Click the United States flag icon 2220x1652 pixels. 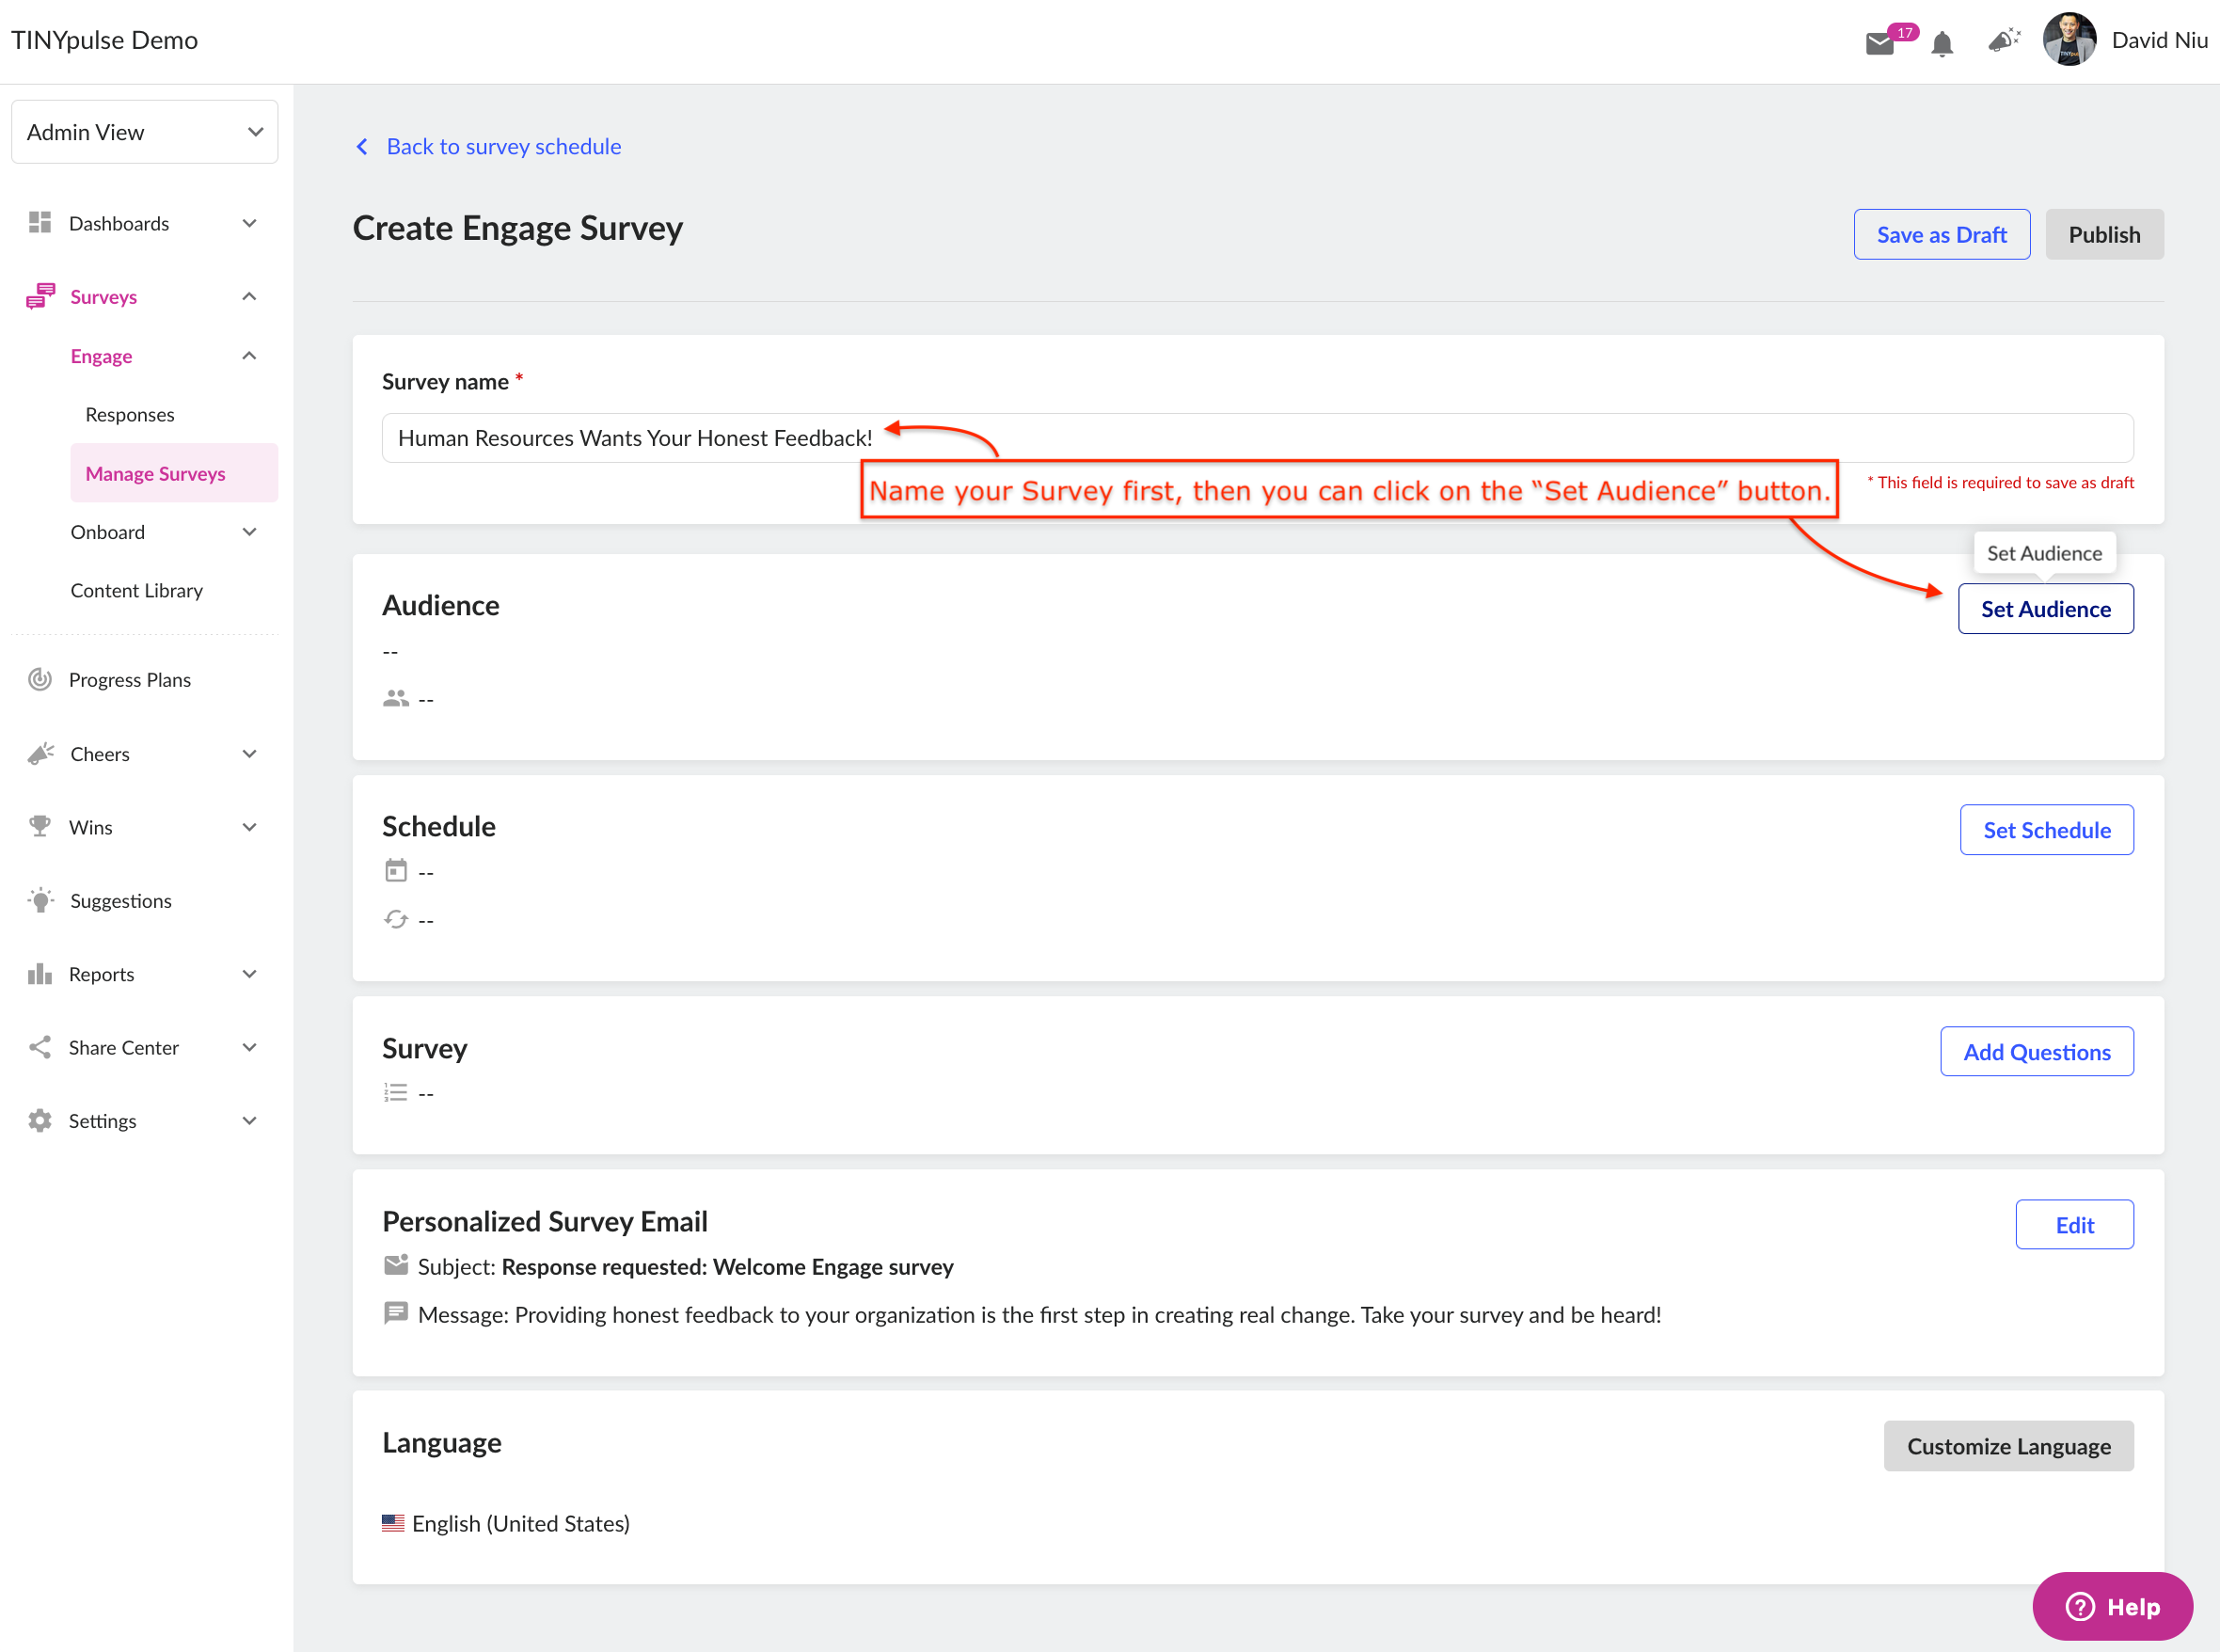point(393,1523)
